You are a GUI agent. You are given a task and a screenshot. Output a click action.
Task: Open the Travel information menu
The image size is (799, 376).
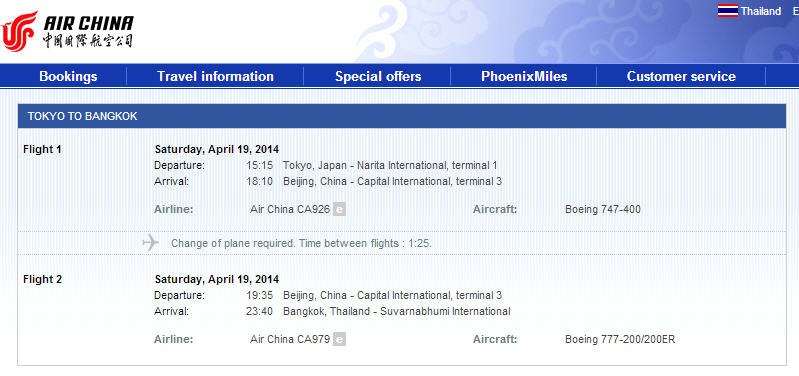point(215,76)
